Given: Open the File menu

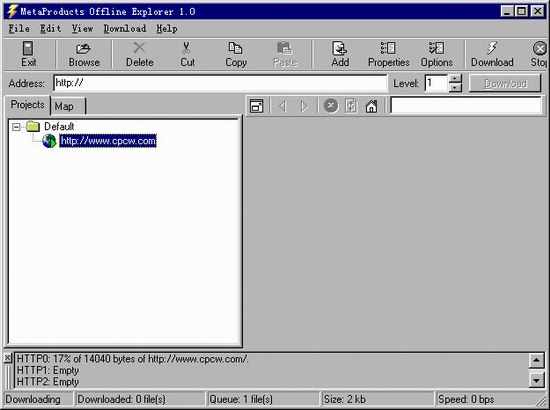Looking at the screenshot, I should click(19, 28).
